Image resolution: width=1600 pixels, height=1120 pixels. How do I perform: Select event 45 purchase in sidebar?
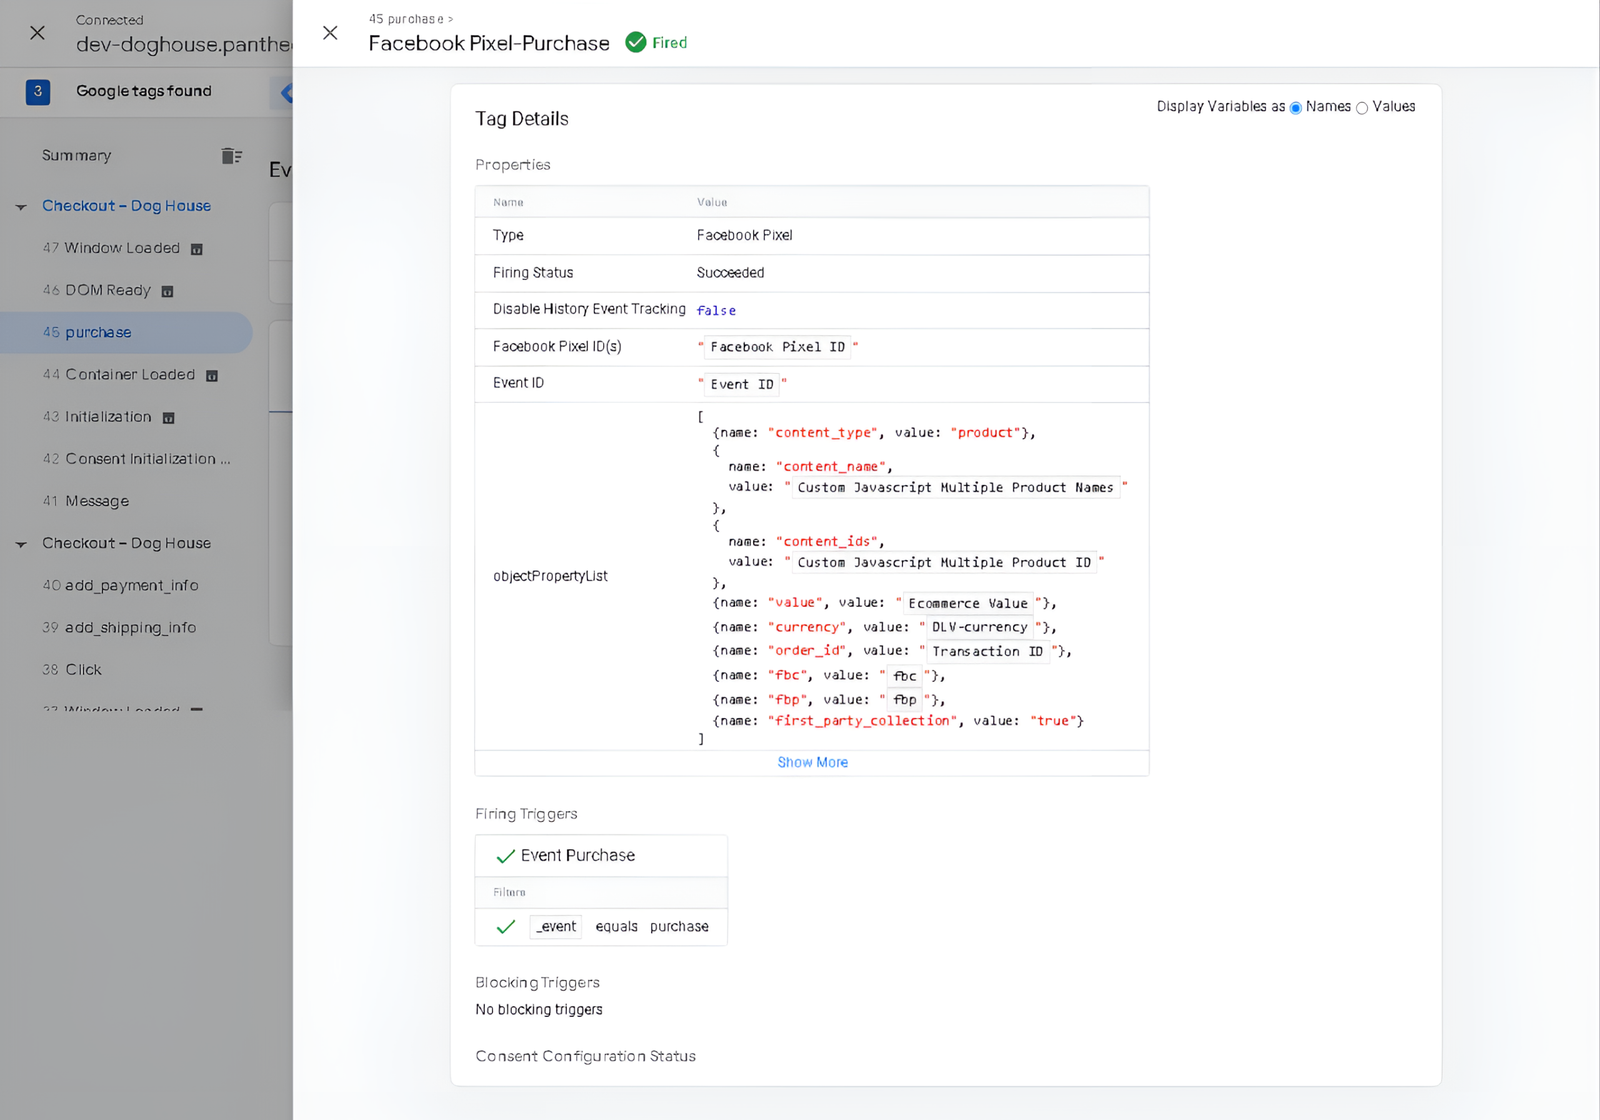pyautogui.click(x=126, y=332)
